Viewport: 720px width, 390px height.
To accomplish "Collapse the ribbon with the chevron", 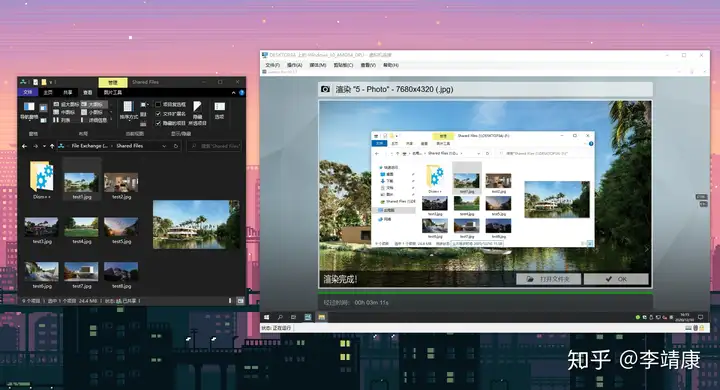I will point(233,93).
